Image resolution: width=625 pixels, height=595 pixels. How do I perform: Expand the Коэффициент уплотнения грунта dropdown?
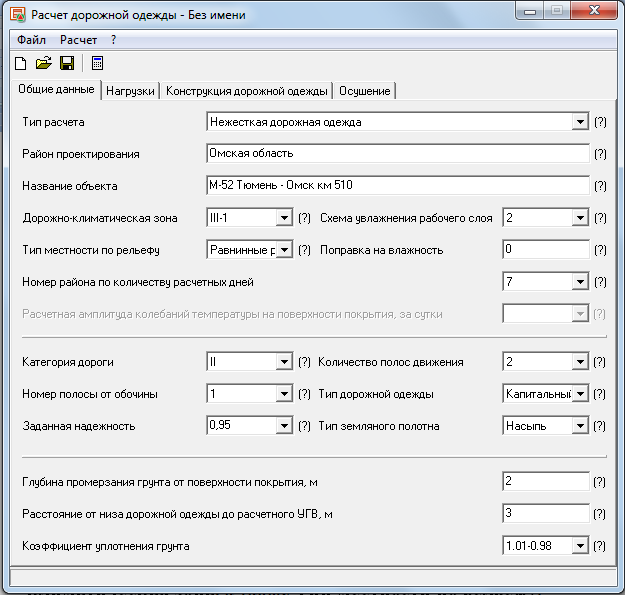(580, 546)
